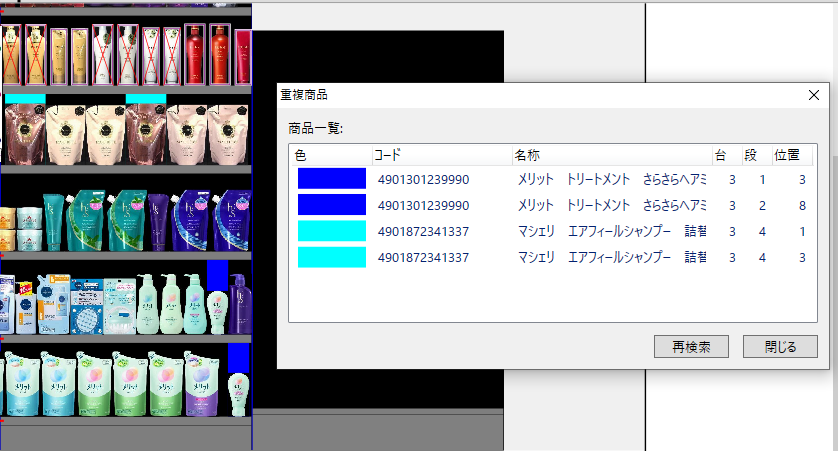
Task: Sort list by 色 column header
Action: point(330,155)
